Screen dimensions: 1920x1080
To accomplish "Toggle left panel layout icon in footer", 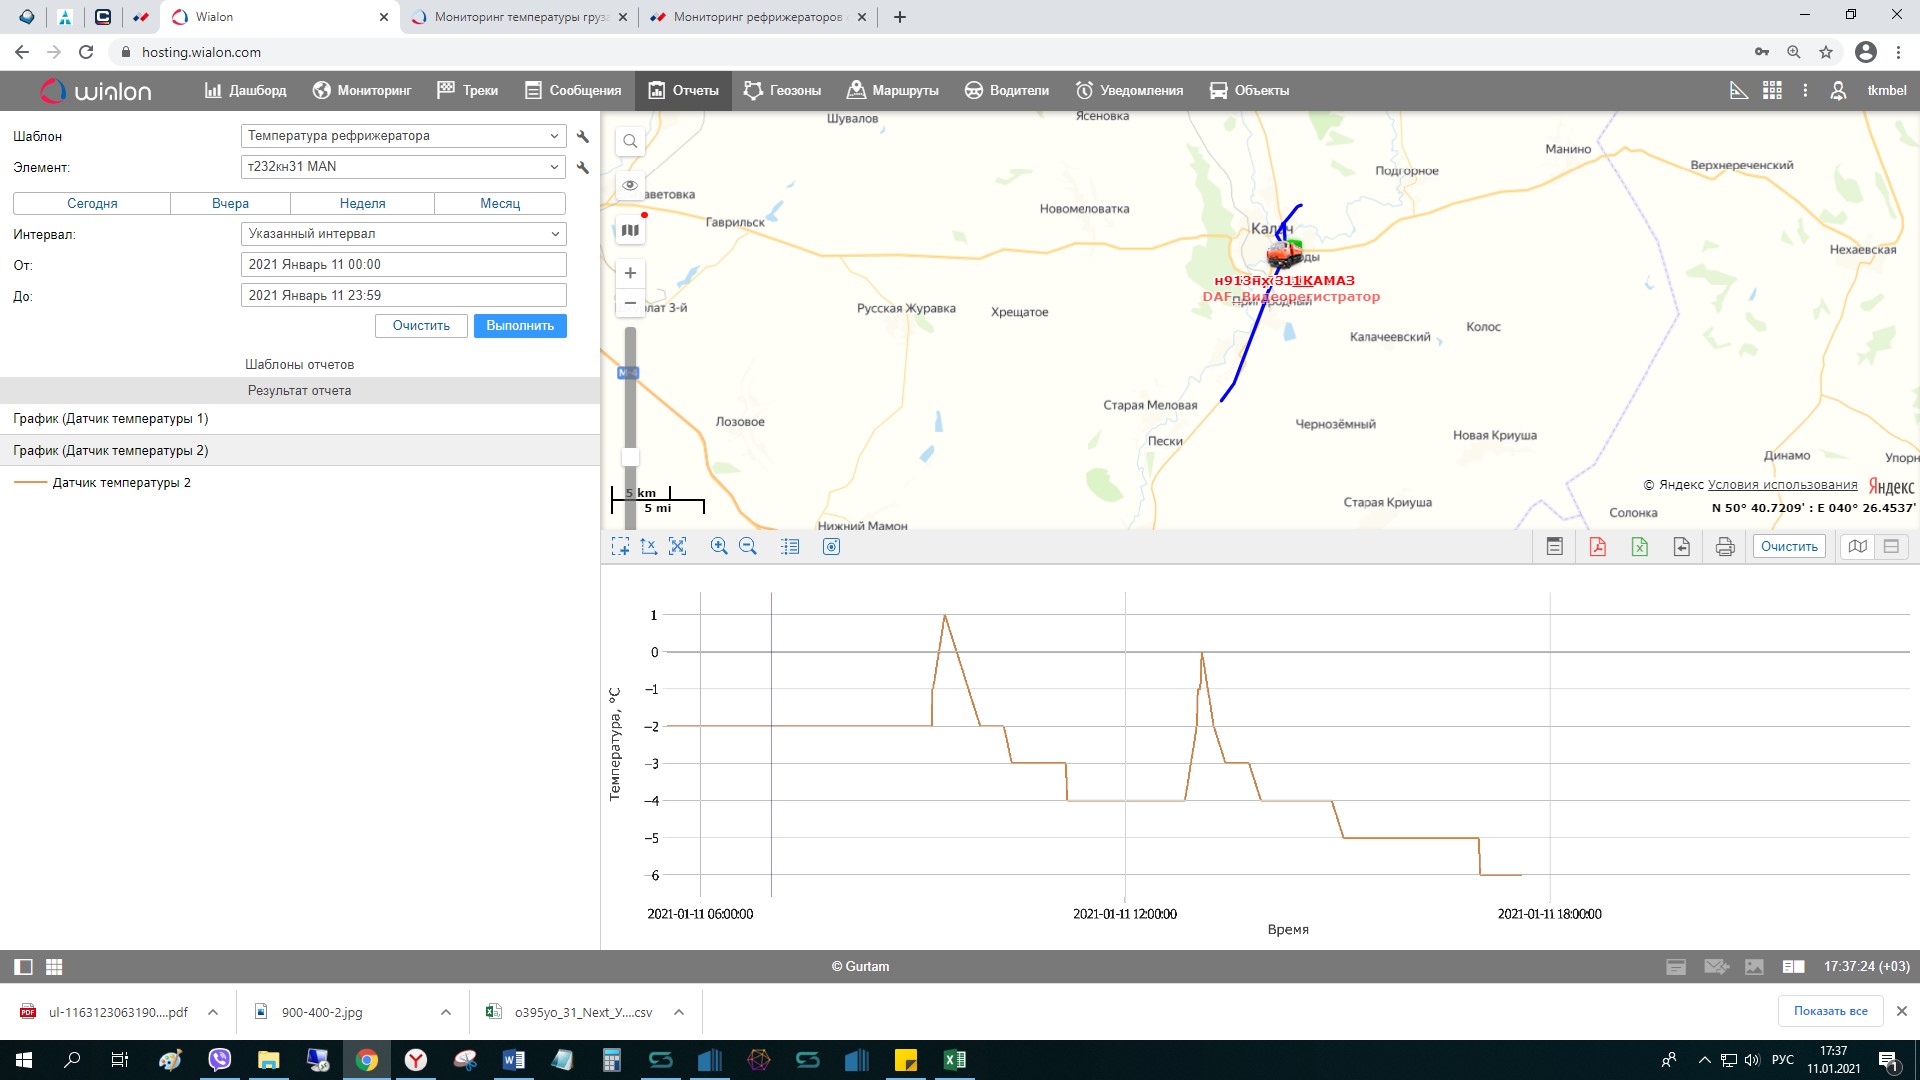I will 23,967.
